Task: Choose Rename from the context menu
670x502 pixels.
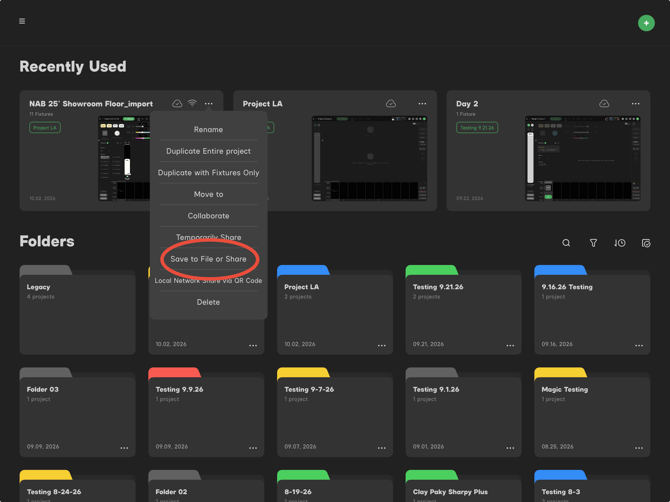Action: click(x=208, y=129)
